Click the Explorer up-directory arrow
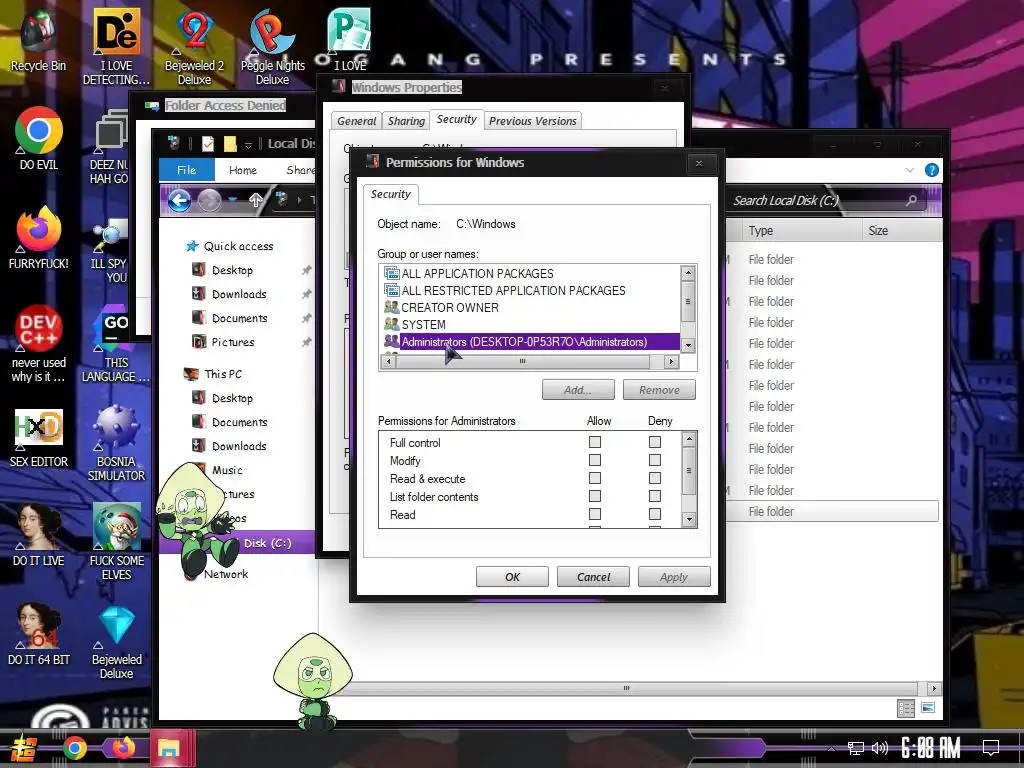This screenshot has width=1024, height=768. tap(255, 200)
